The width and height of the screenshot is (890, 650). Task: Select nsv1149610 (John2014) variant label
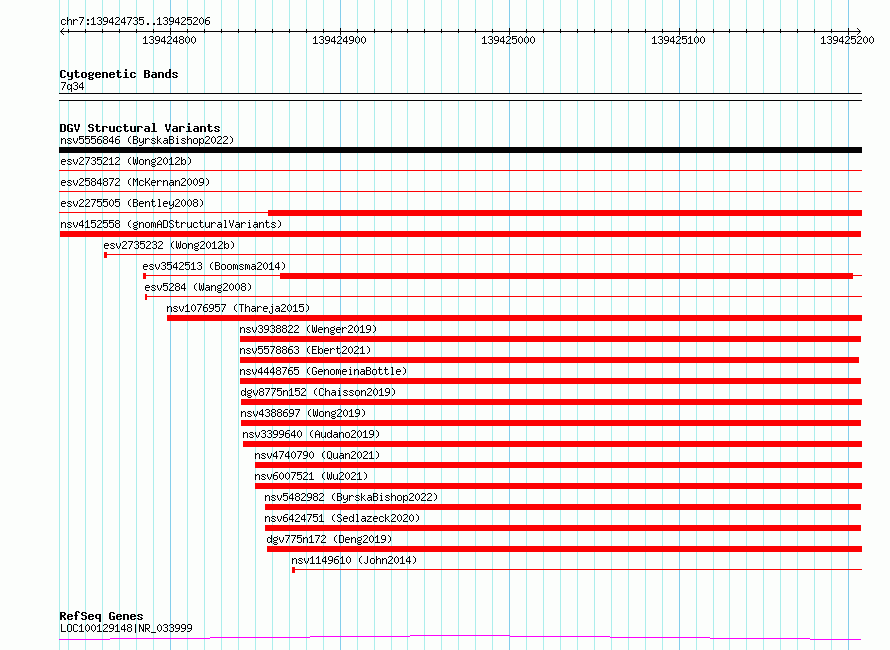click(x=354, y=560)
